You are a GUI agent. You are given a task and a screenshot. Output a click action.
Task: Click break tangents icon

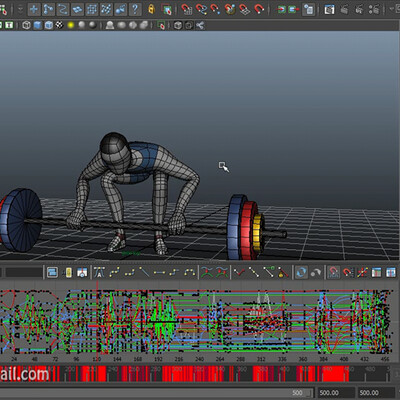(239, 272)
